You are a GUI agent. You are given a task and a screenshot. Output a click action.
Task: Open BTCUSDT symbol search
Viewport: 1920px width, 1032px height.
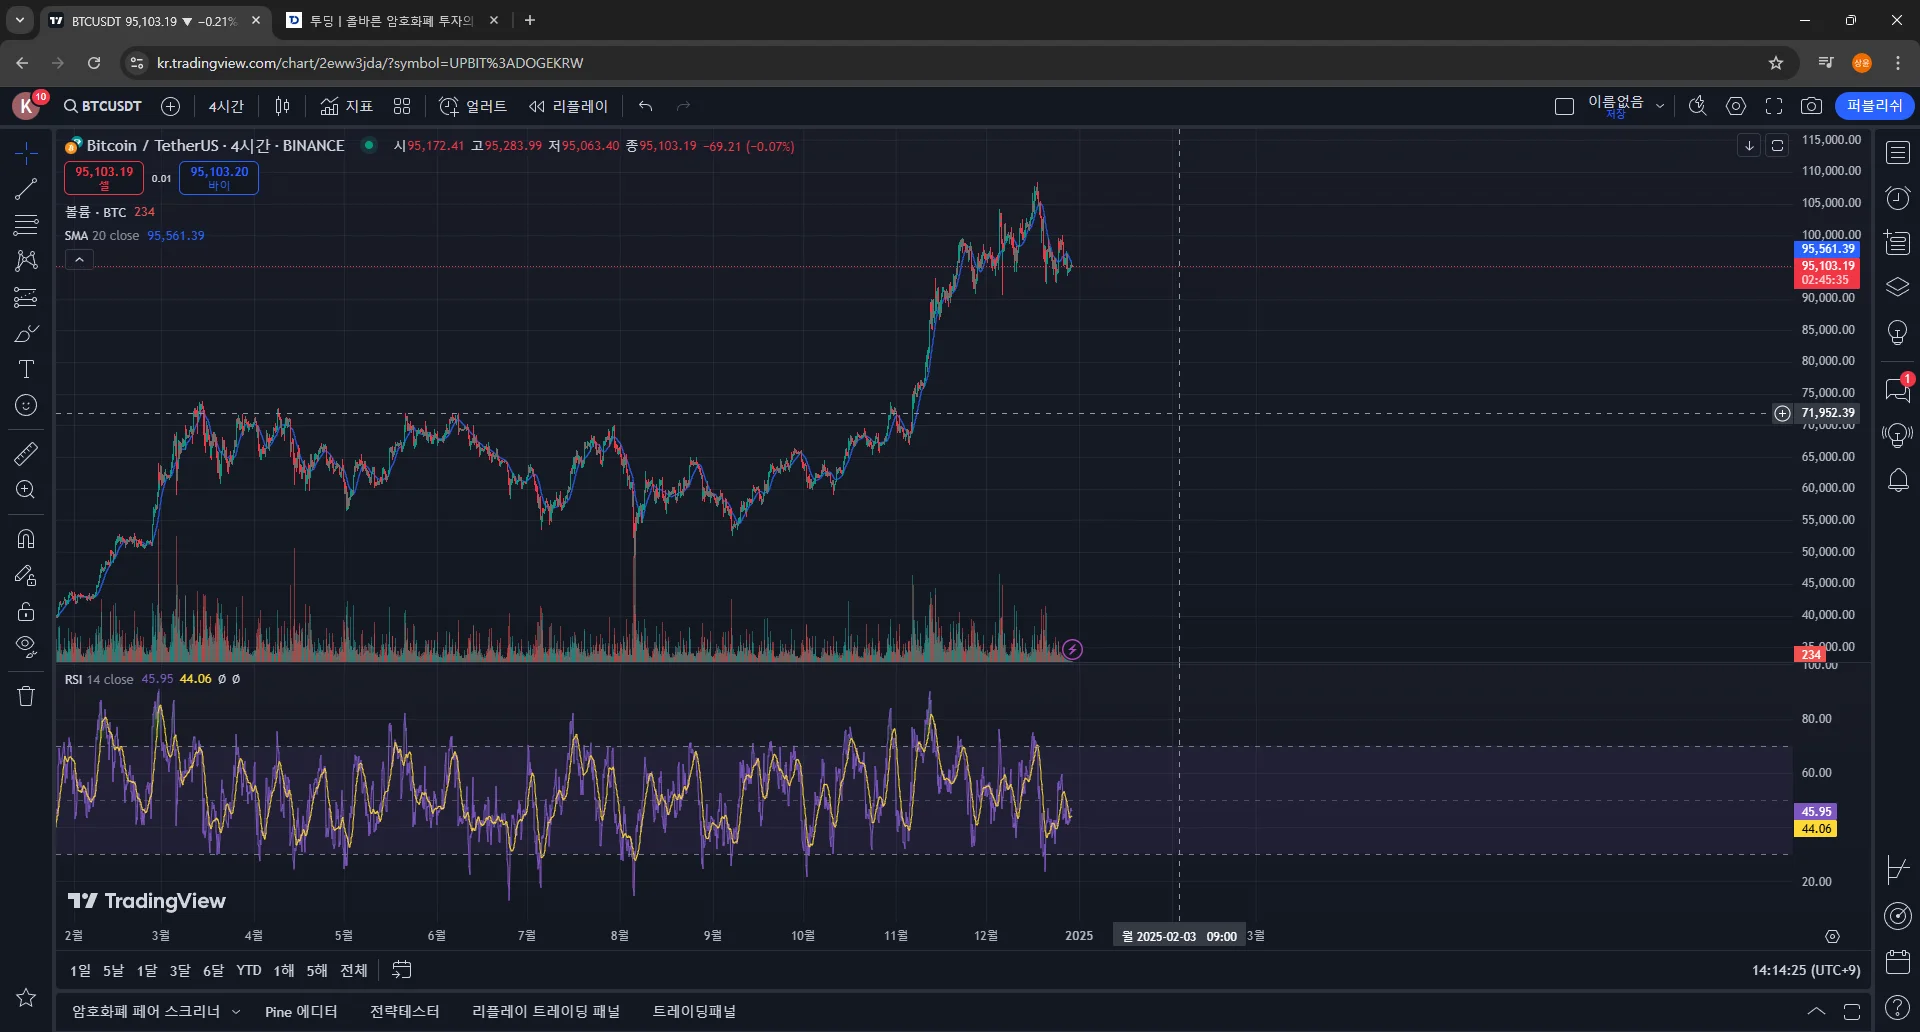(x=103, y=106)
